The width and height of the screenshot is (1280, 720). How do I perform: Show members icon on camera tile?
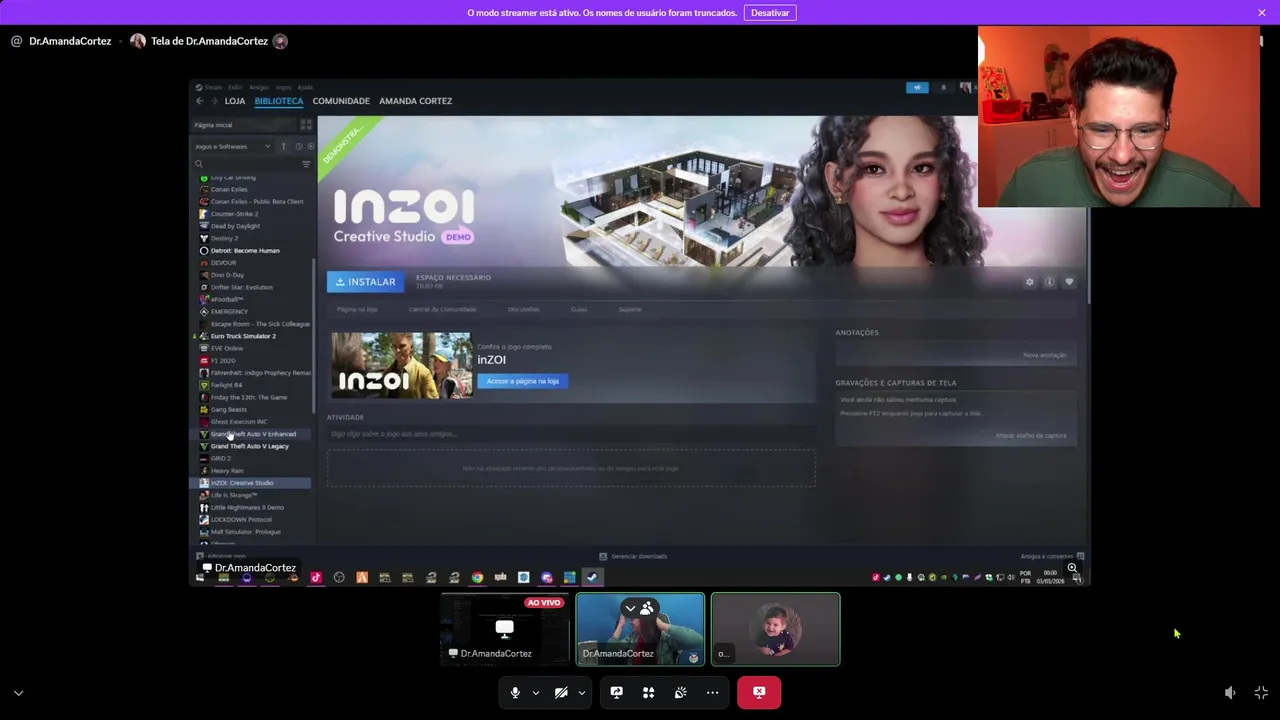[647, 608]
